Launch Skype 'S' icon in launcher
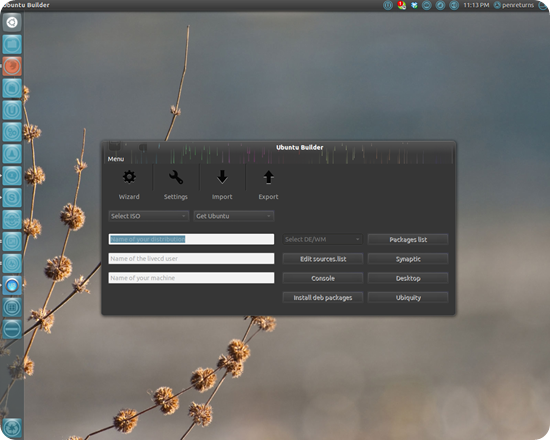 click(x=12, y=198)
